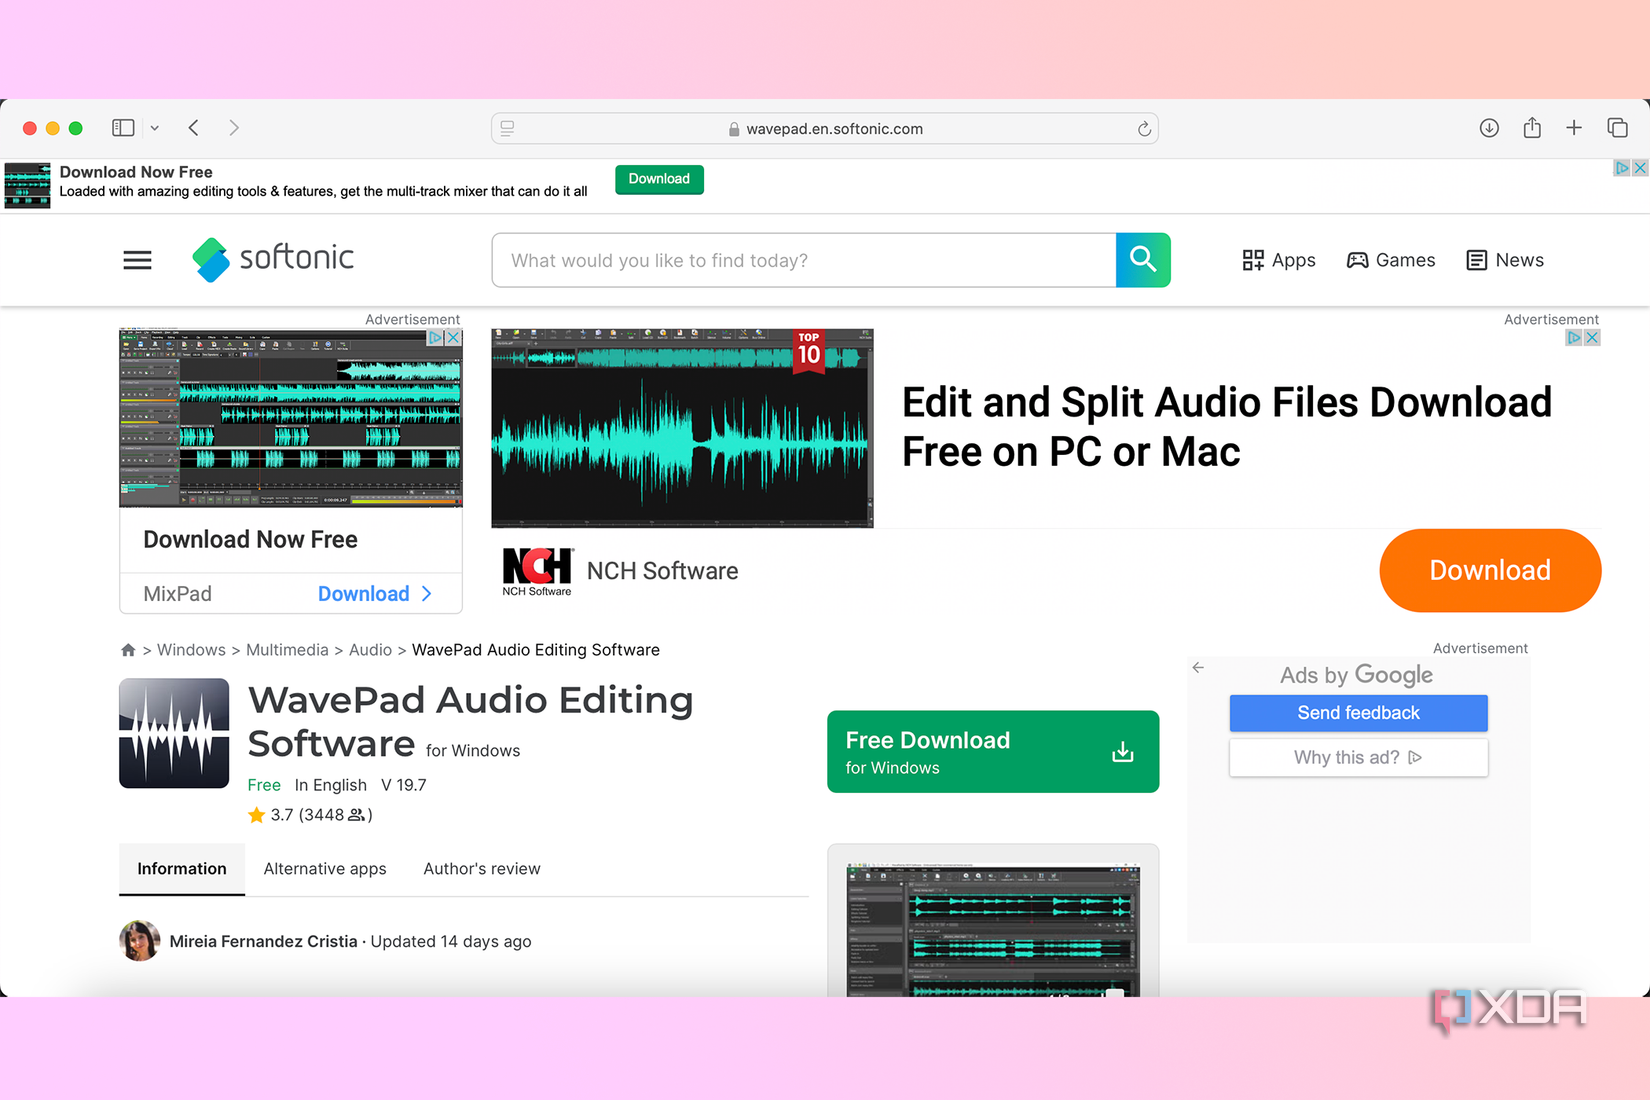
Task: Reload the page in address bar
Action: [1144, 129]
